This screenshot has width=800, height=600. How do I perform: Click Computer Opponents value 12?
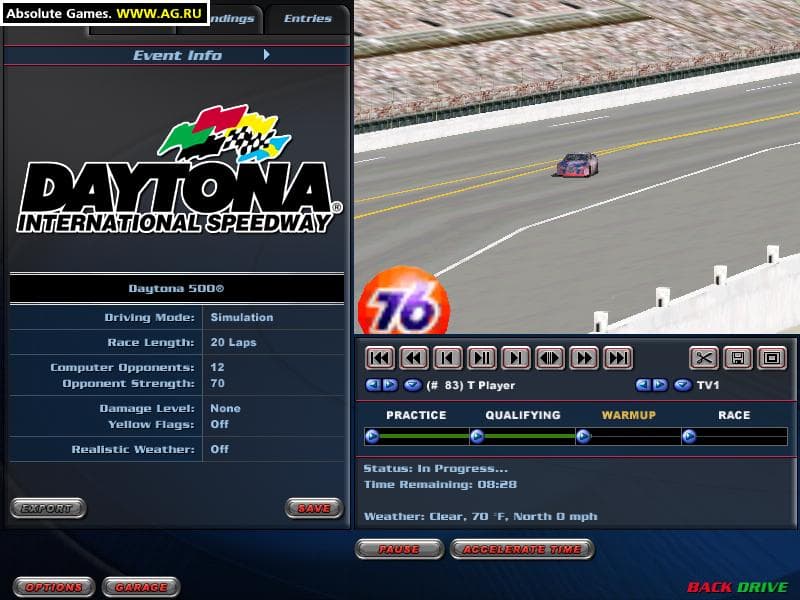click(x=217, y=367)
